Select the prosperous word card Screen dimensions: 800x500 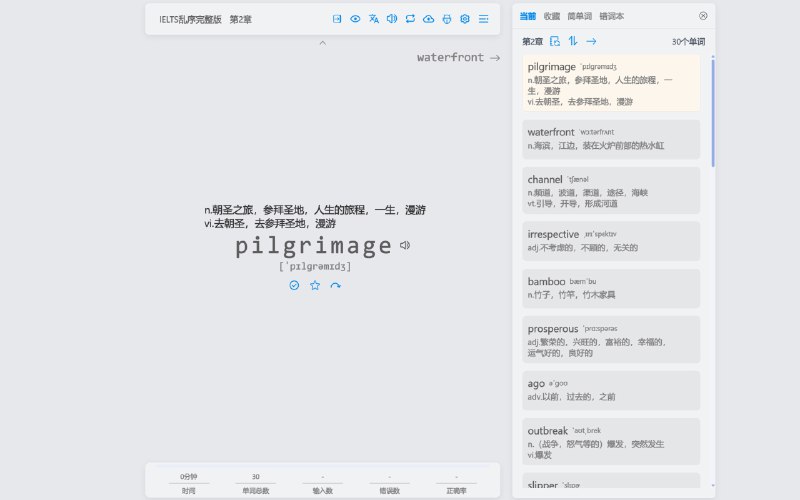(x=611, y=340)
